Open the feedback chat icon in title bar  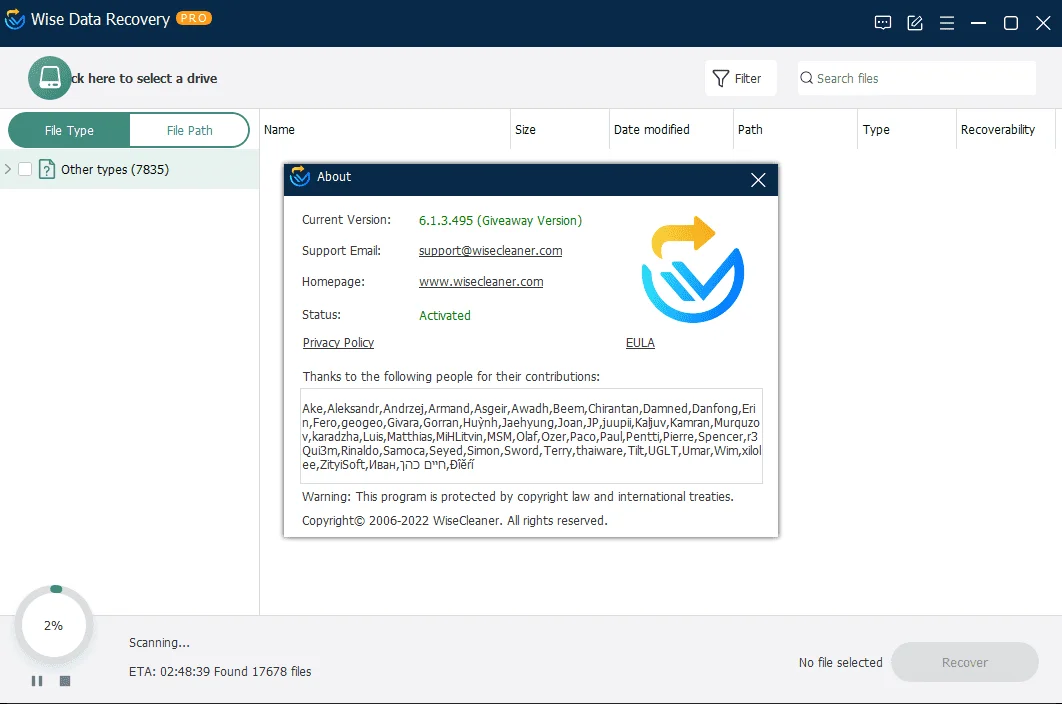(x=883, y=23)
